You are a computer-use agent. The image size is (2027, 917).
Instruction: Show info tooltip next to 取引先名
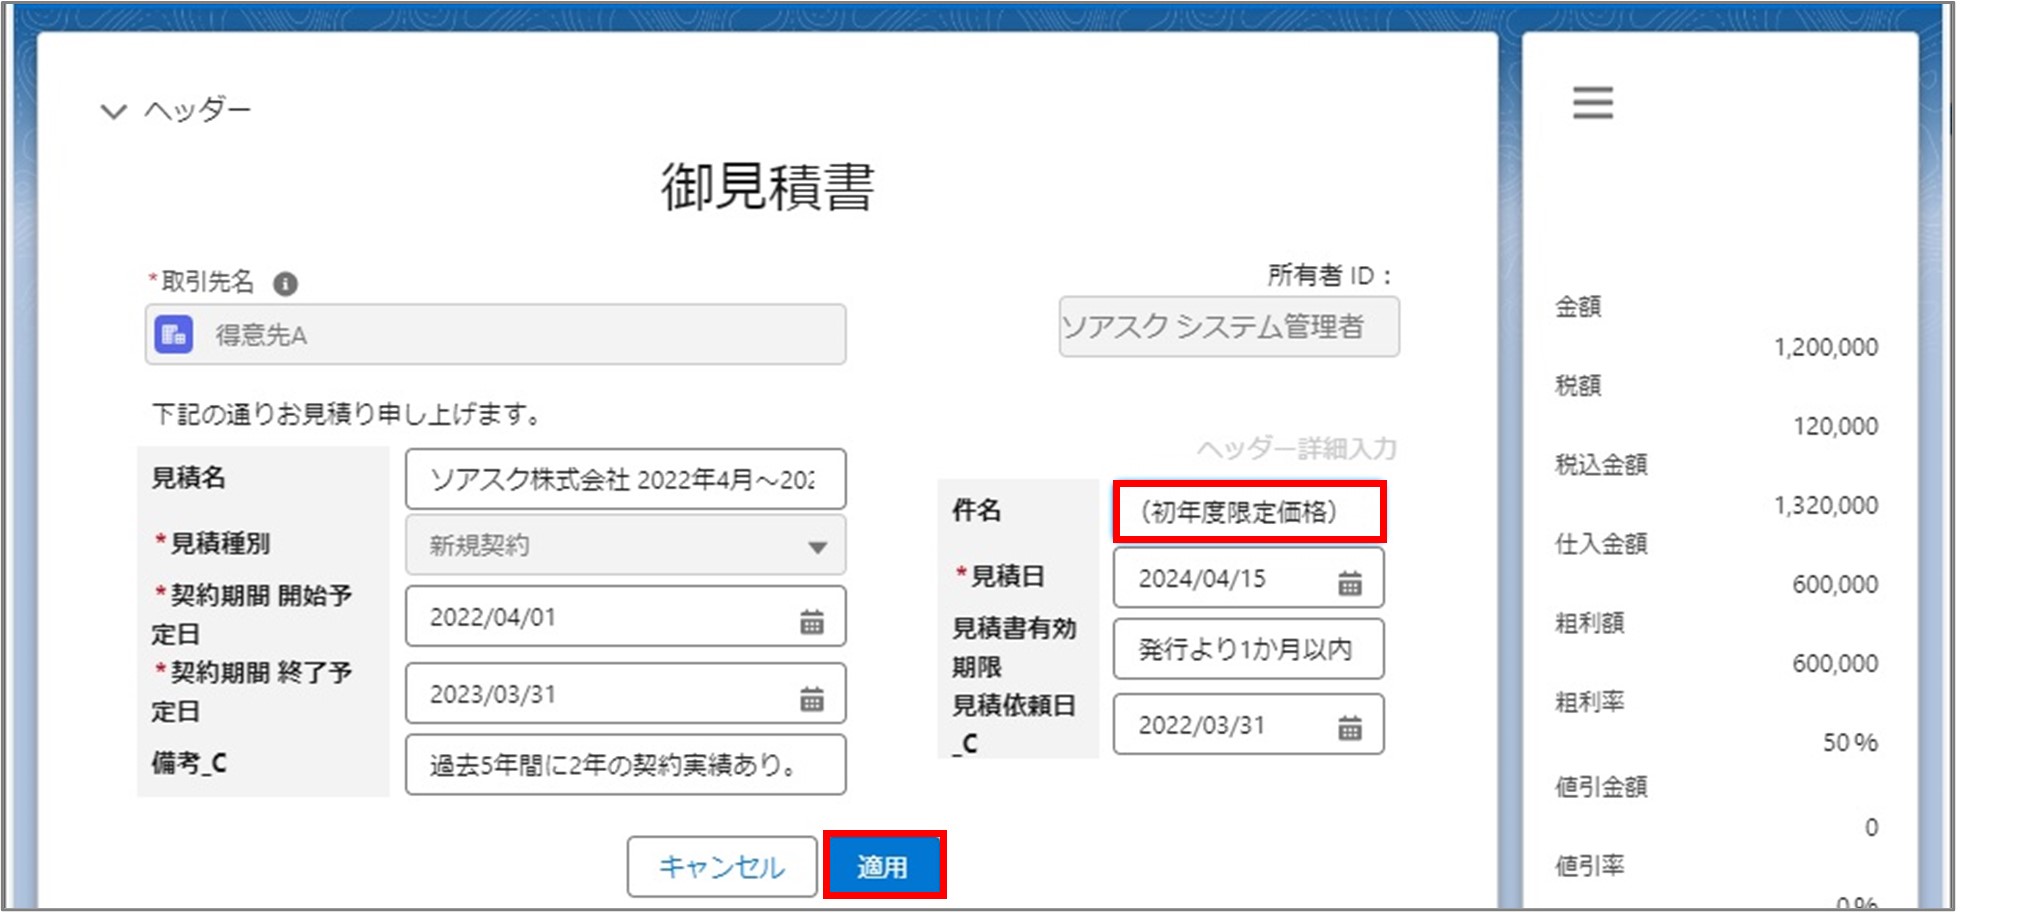285,284
